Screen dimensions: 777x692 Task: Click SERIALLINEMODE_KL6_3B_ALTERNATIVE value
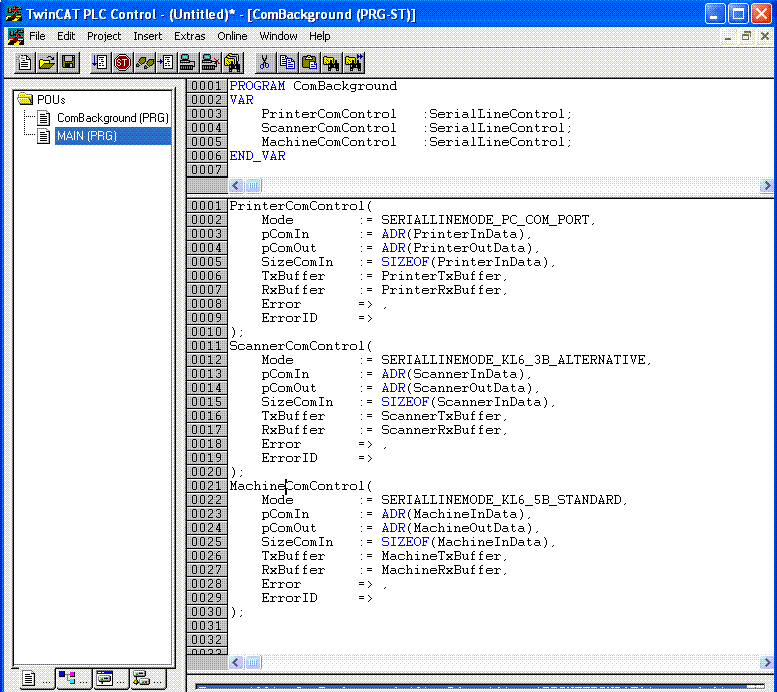pyautogui.click(x=513, y=360)
